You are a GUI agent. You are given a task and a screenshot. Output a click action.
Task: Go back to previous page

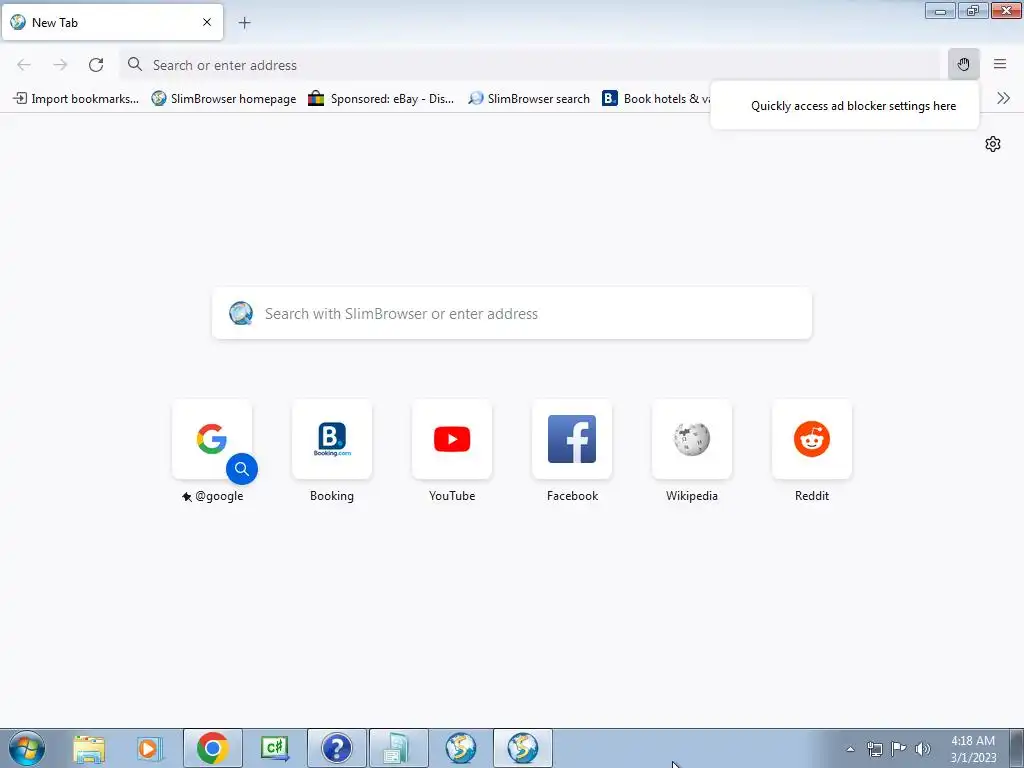[x=24, y=65]
